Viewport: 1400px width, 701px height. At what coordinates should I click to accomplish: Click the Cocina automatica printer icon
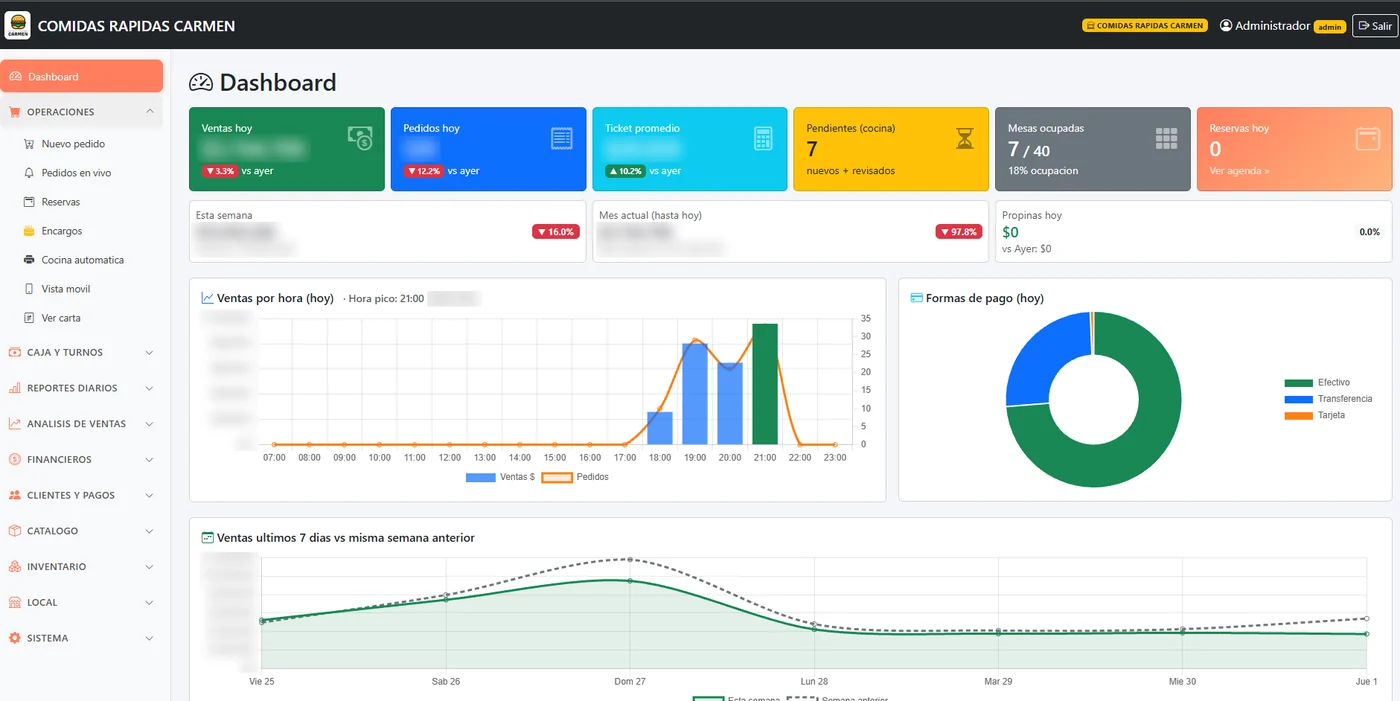pos(29,260)
